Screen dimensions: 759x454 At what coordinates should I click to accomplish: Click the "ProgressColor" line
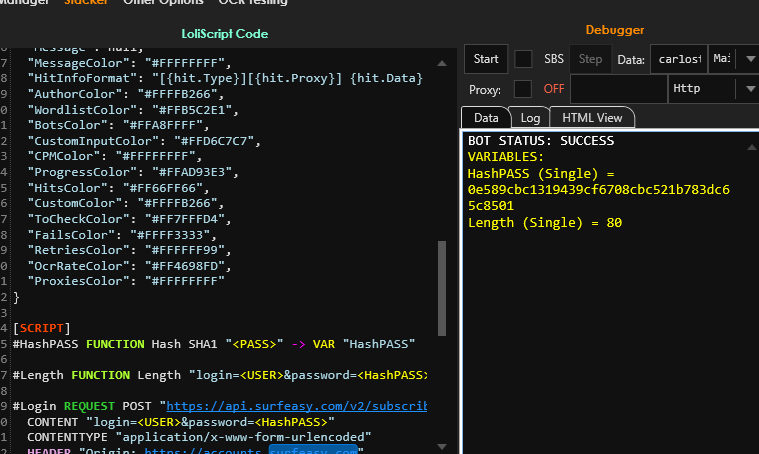(133, 172)
